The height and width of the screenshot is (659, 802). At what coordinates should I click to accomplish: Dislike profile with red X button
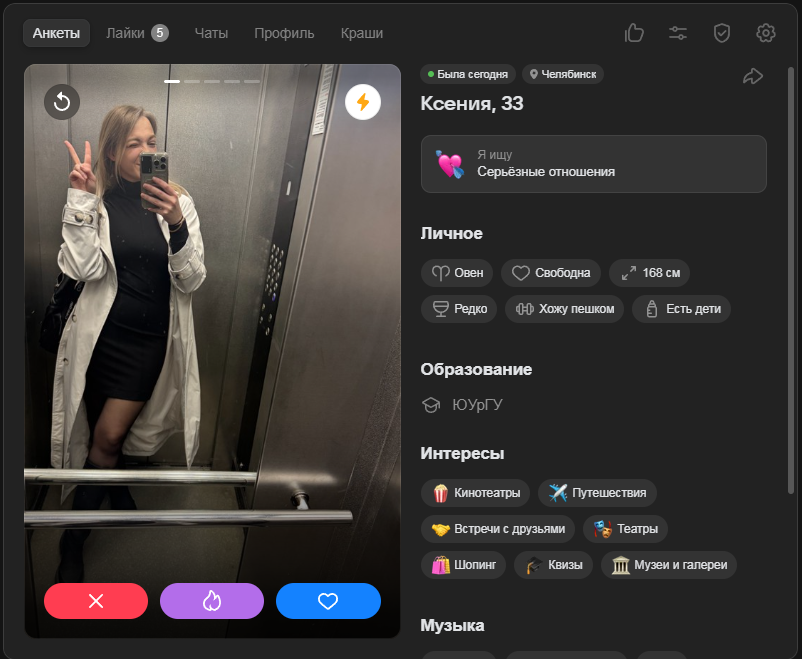pos(96,601)
